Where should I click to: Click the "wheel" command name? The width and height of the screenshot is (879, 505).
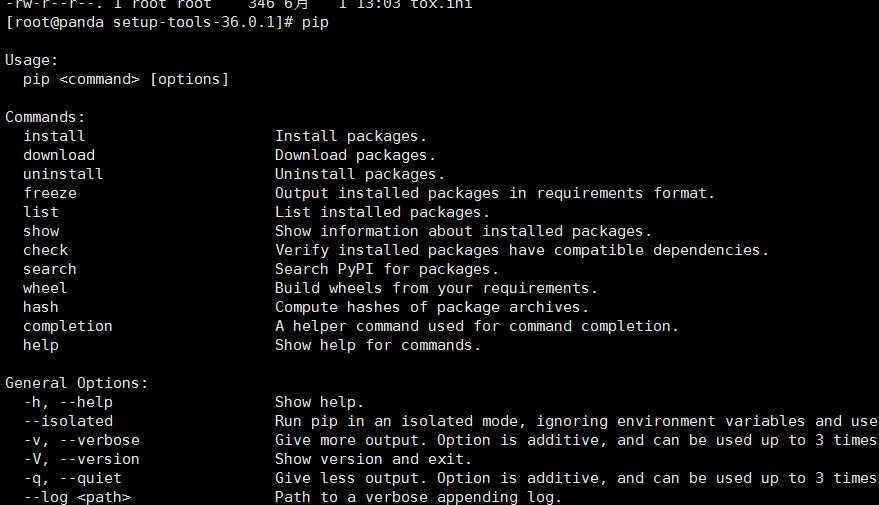46,288
